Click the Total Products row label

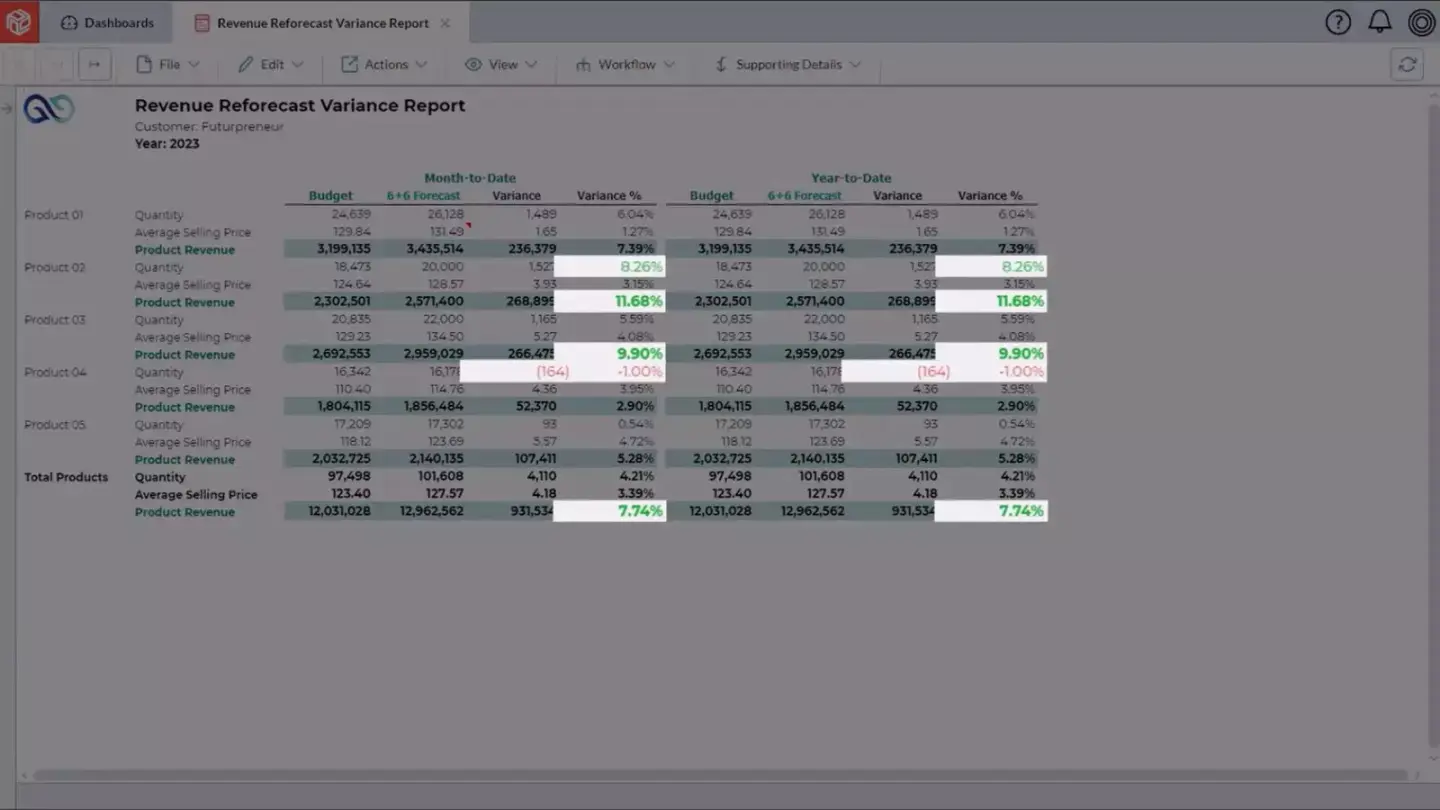[x=66, y=477]
